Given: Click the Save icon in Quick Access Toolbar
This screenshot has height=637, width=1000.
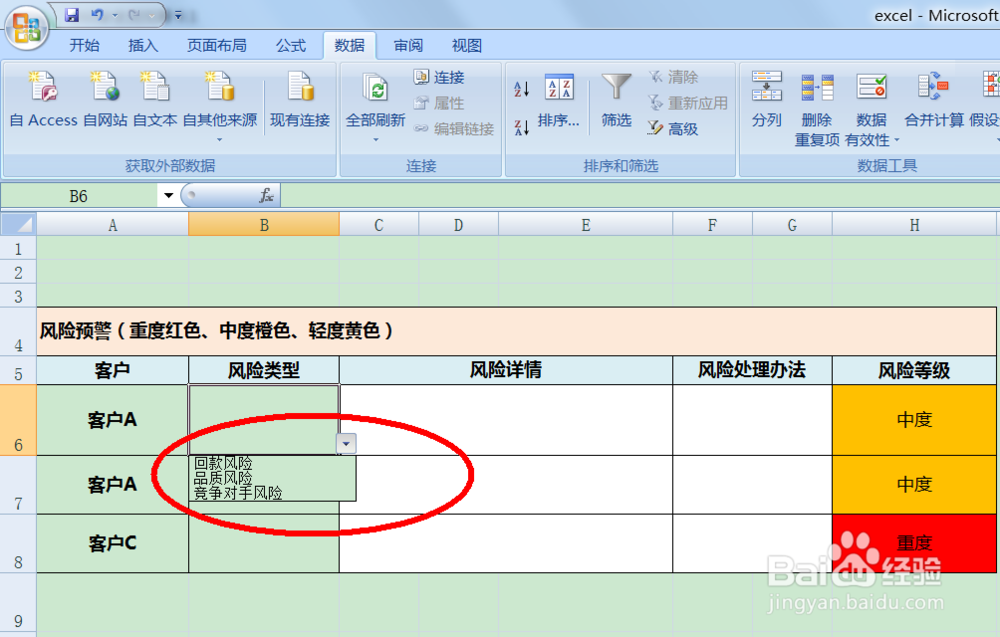Looking at the screenshot, I should (x=71, y=13).
